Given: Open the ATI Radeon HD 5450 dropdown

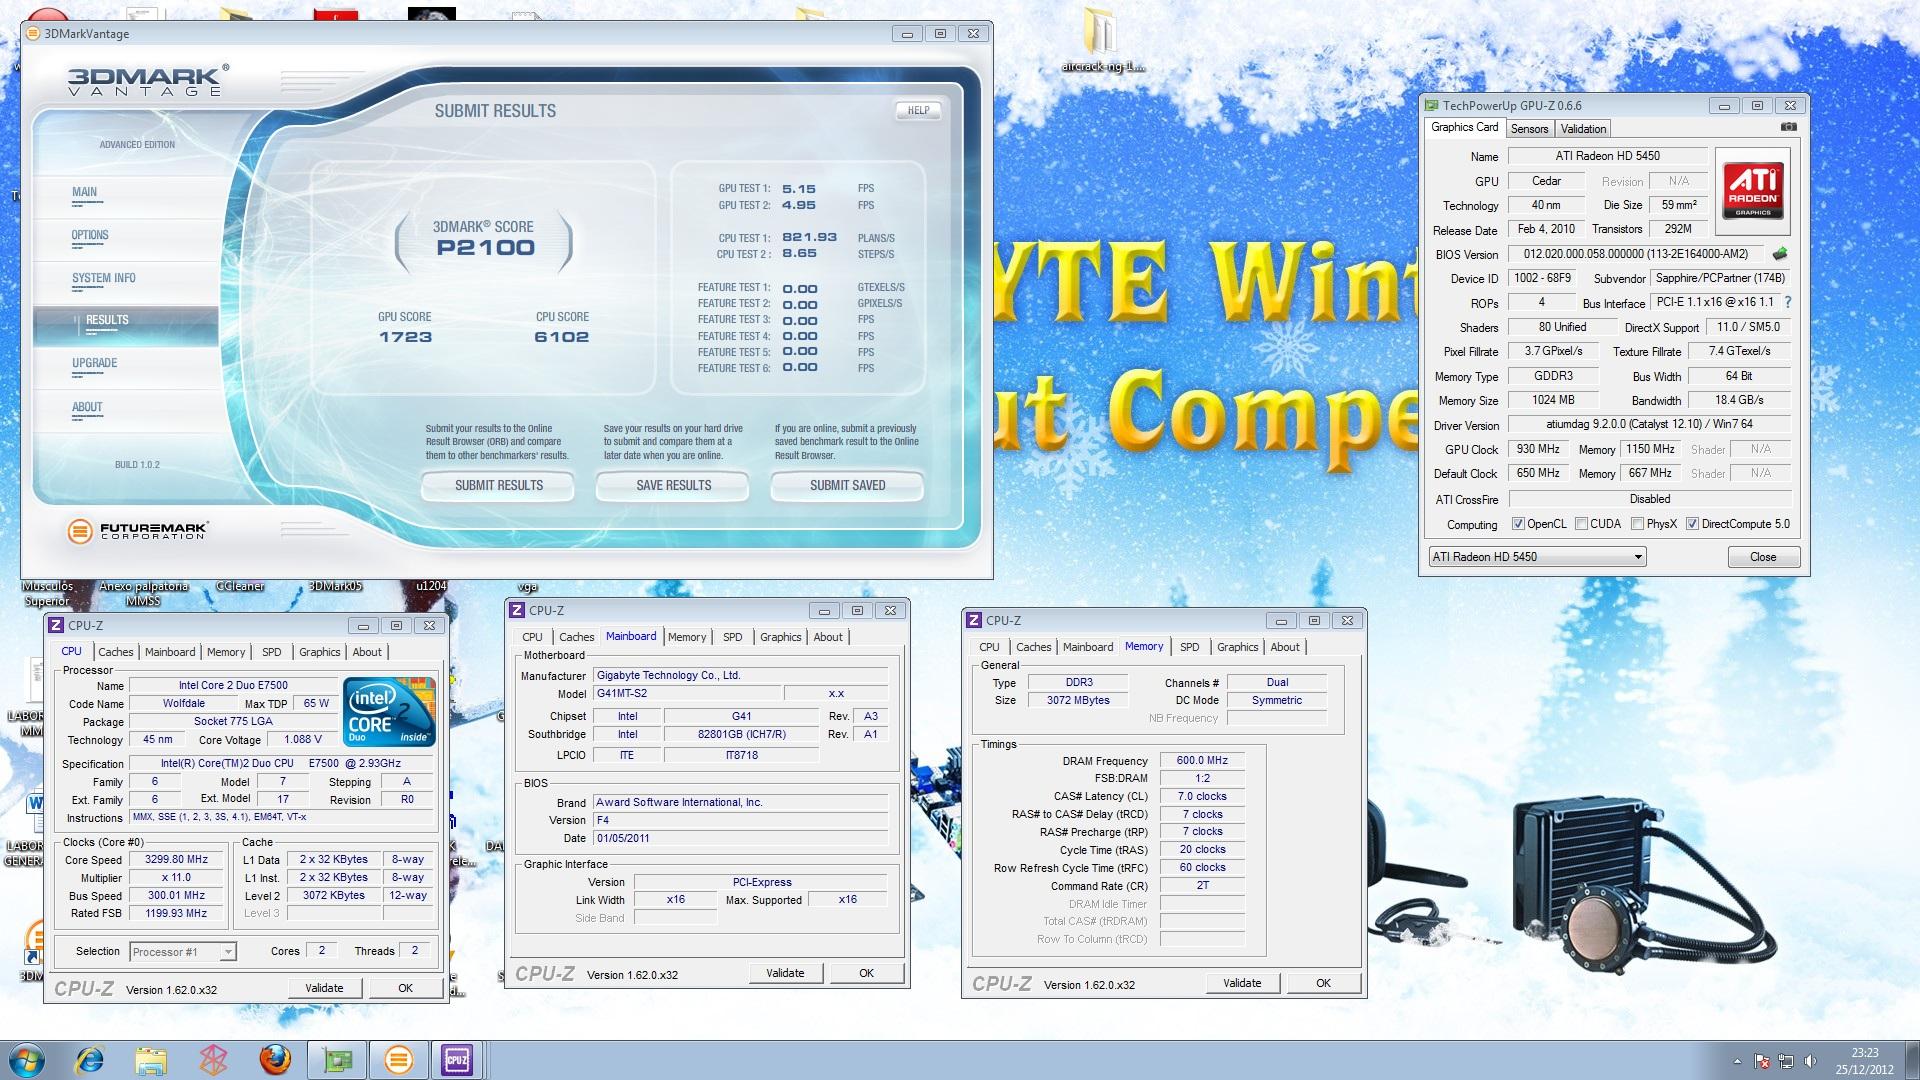Looking at the screenshot, I should point(1537,557).
